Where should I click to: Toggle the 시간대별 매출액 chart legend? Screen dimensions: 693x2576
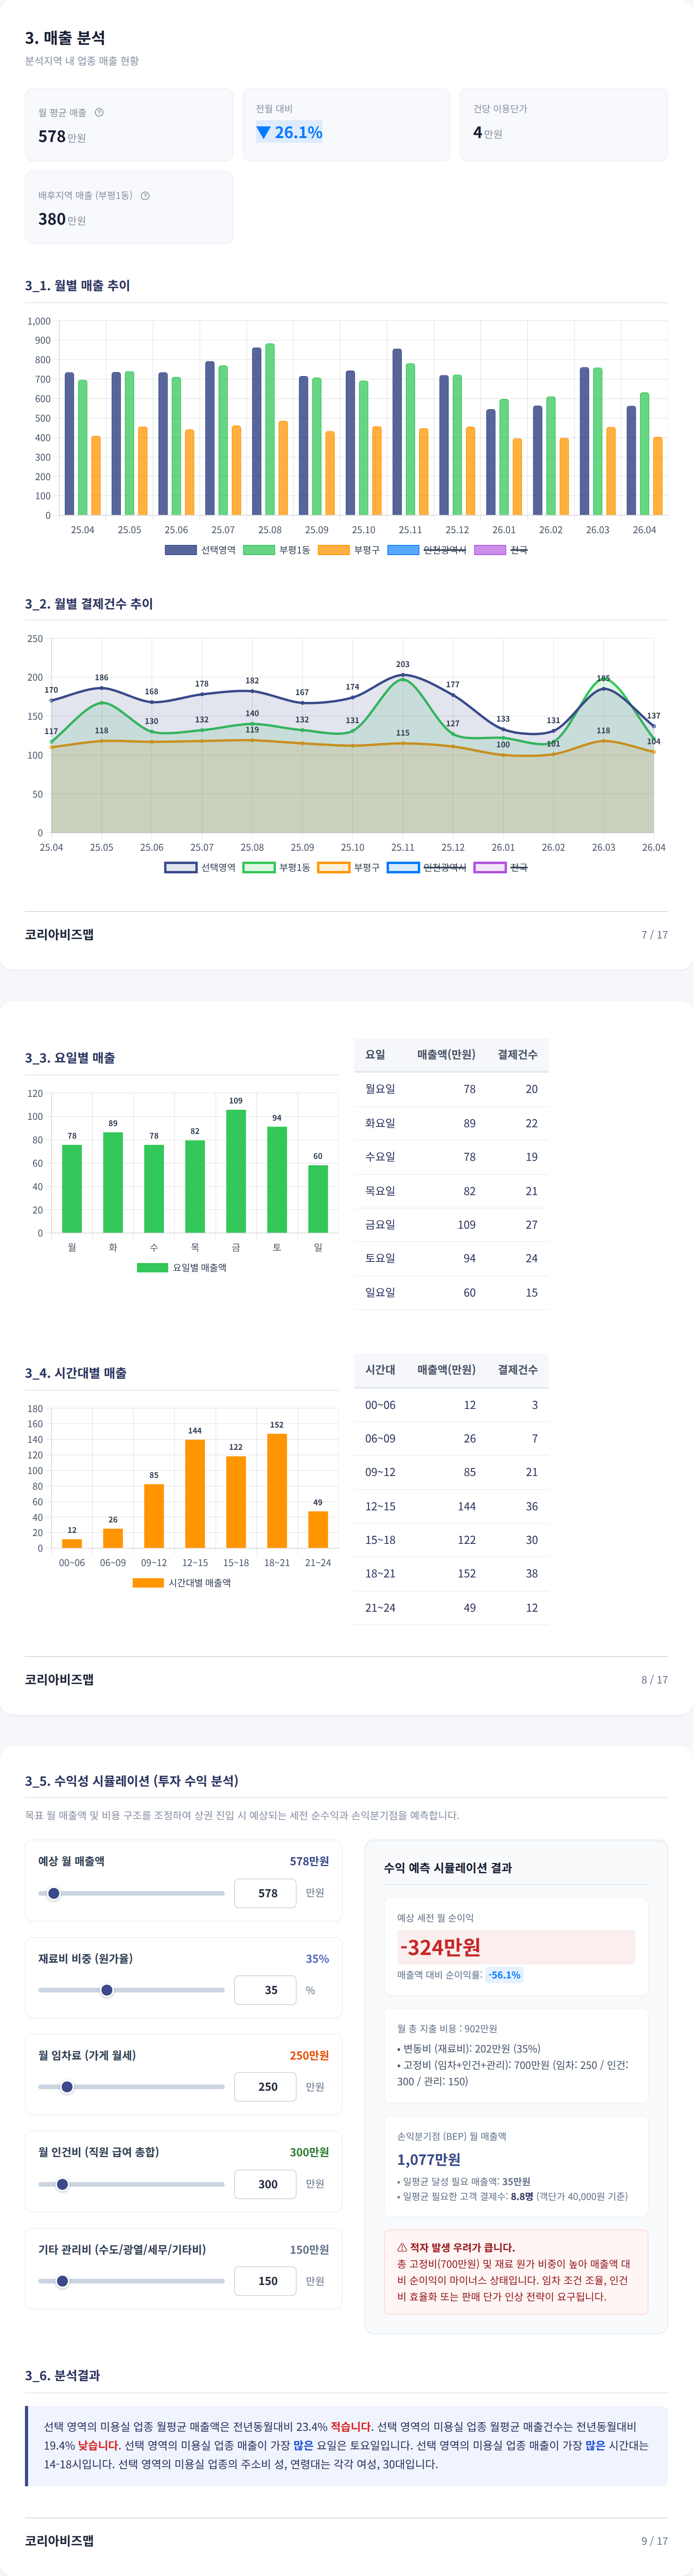click(182, 1583)
